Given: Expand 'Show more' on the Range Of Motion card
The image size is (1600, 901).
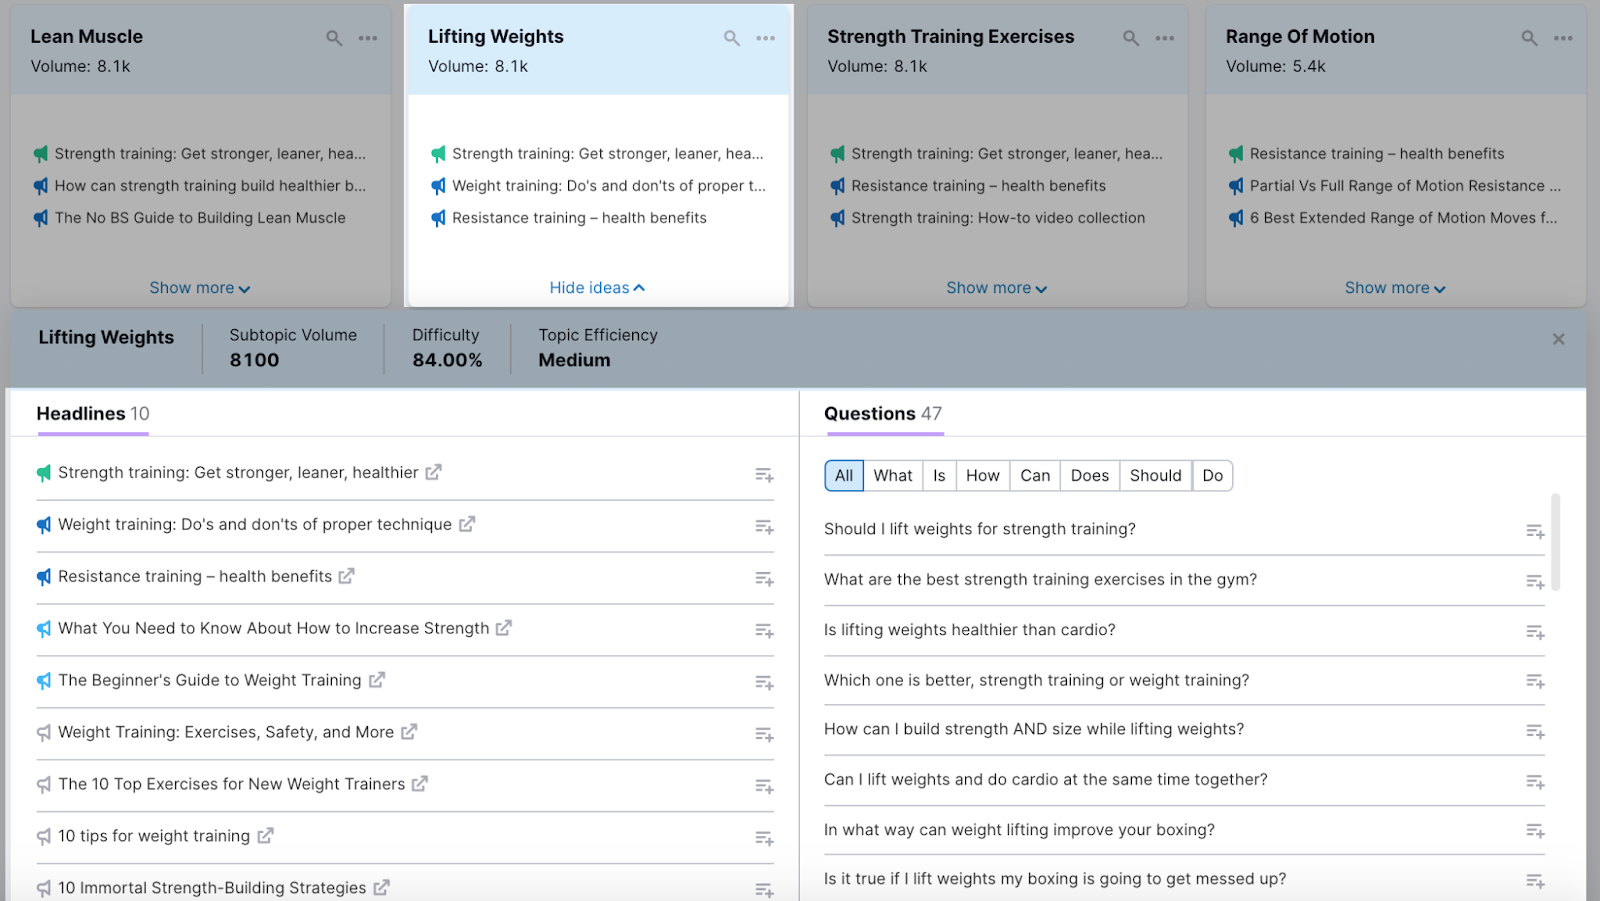Looking at the screenshot, I should pyautogui.click(x=1394, y=287).
